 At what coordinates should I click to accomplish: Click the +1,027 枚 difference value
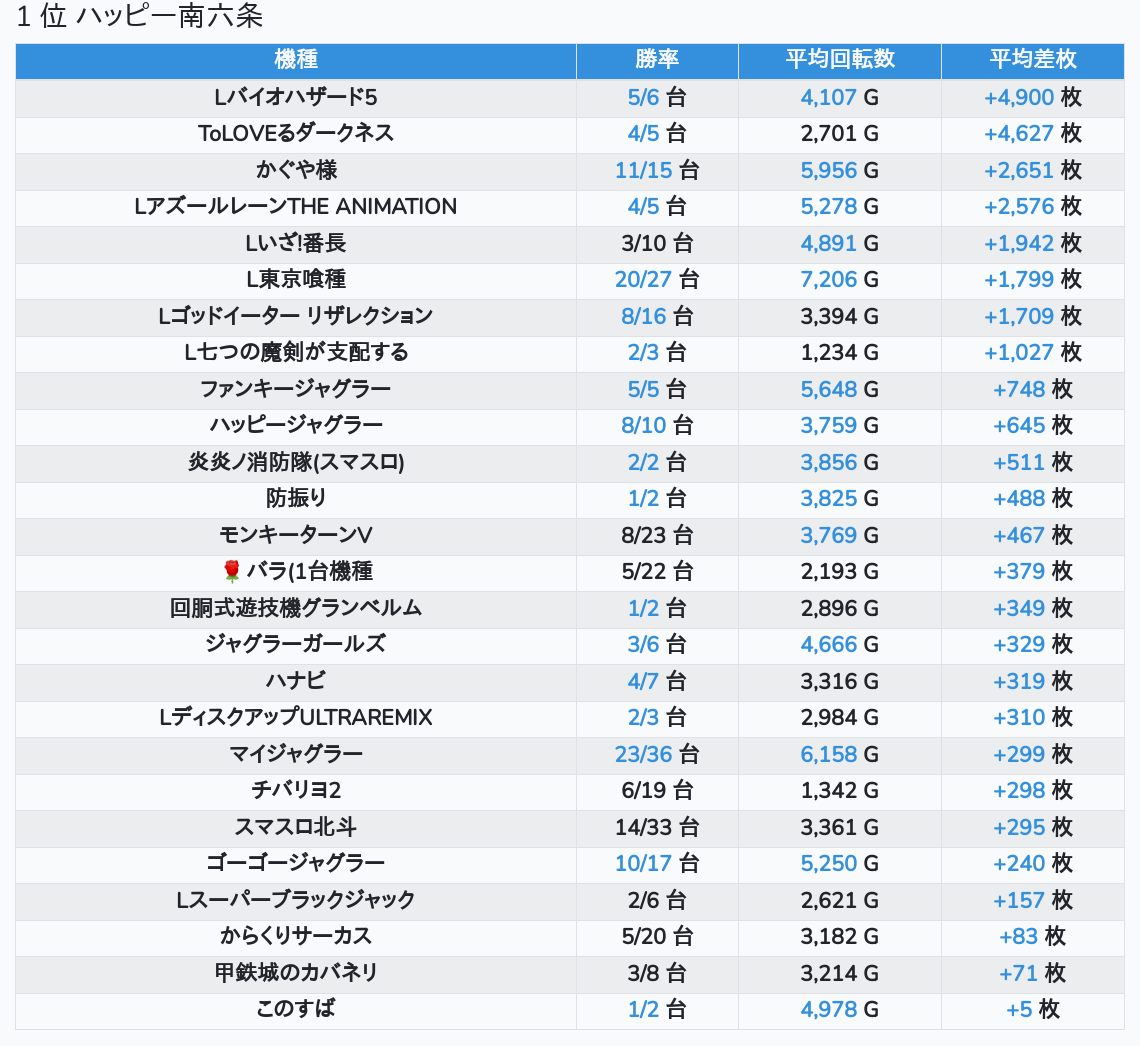click(1032, 353)
